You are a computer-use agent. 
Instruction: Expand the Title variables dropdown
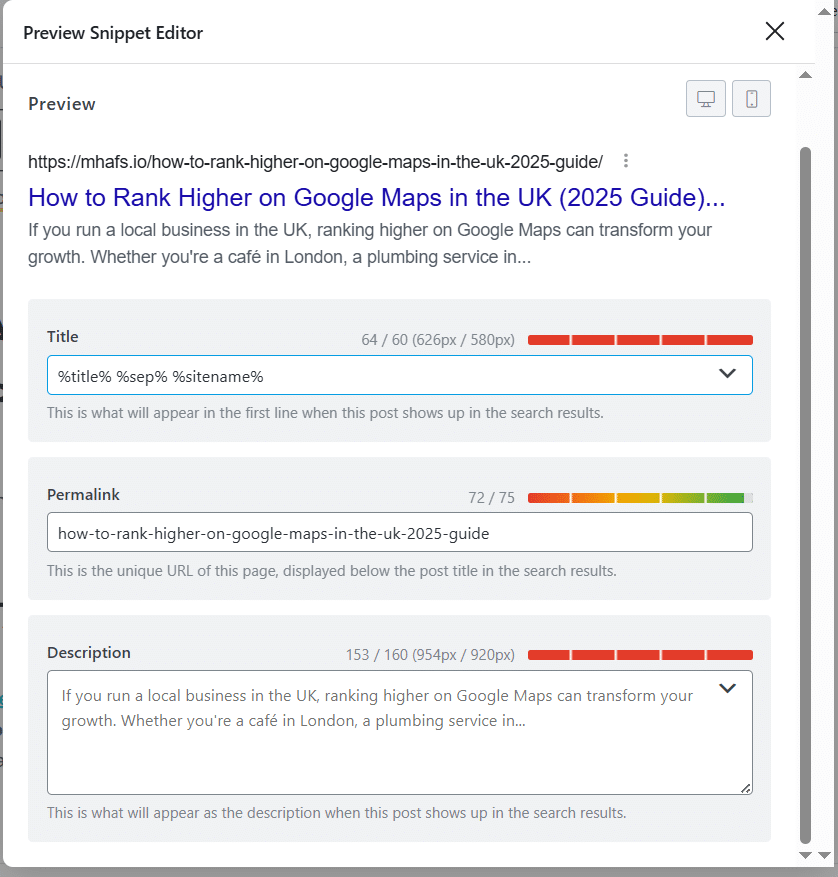coord(728,374)
